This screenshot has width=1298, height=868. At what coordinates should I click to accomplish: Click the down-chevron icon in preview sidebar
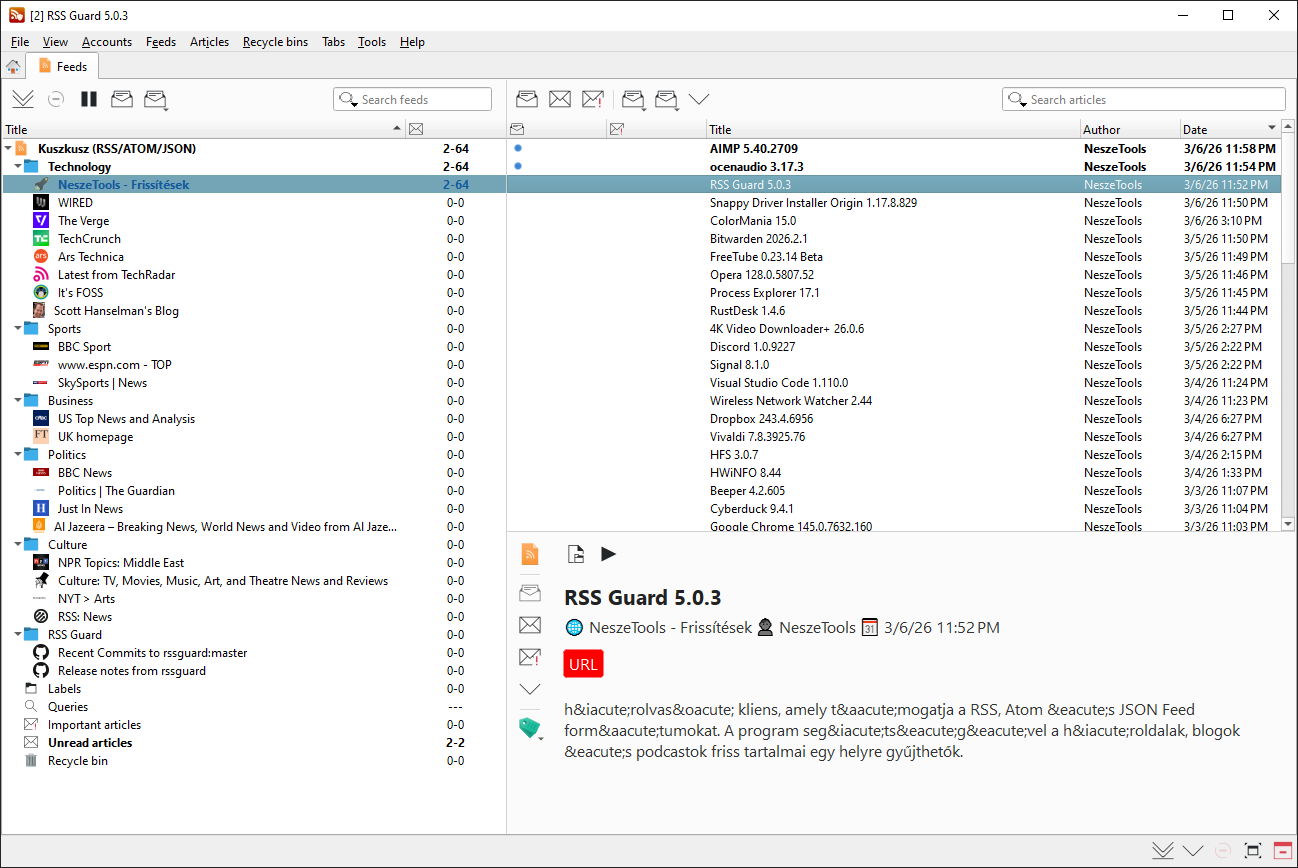pos(530,689)
